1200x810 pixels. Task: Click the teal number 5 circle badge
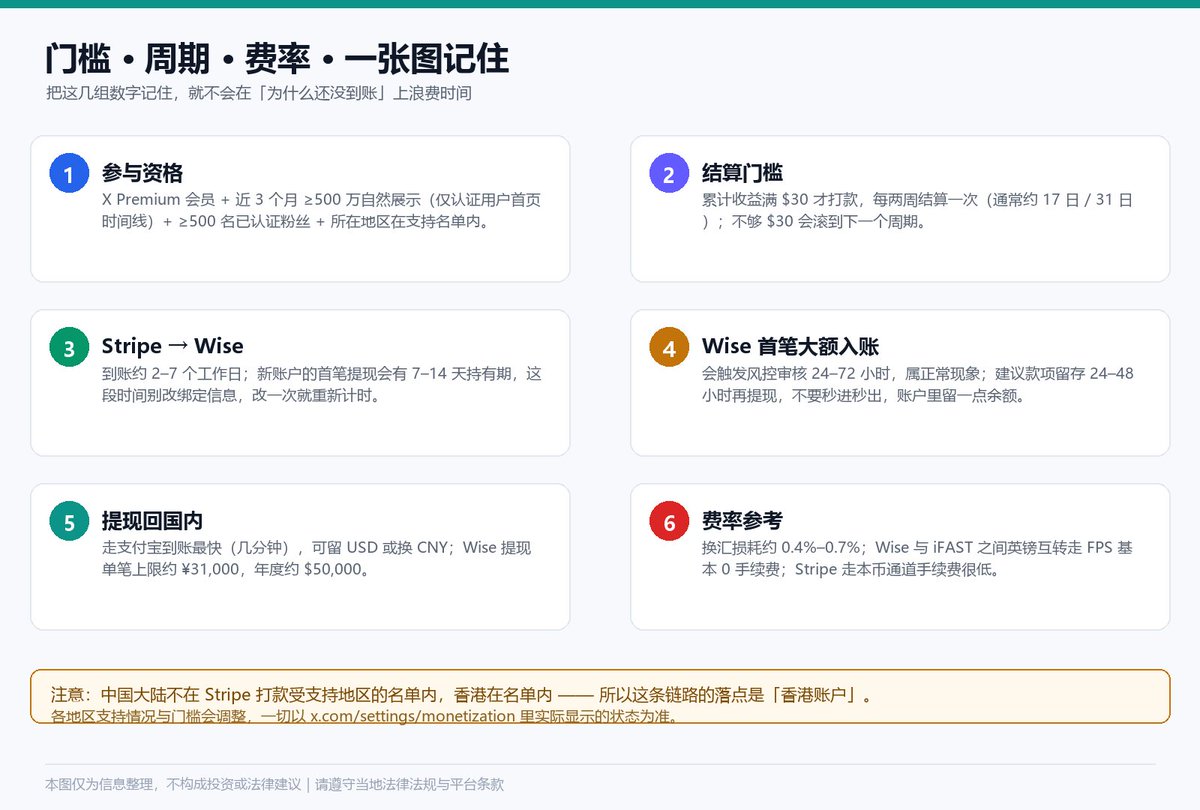tap(69, 522)
